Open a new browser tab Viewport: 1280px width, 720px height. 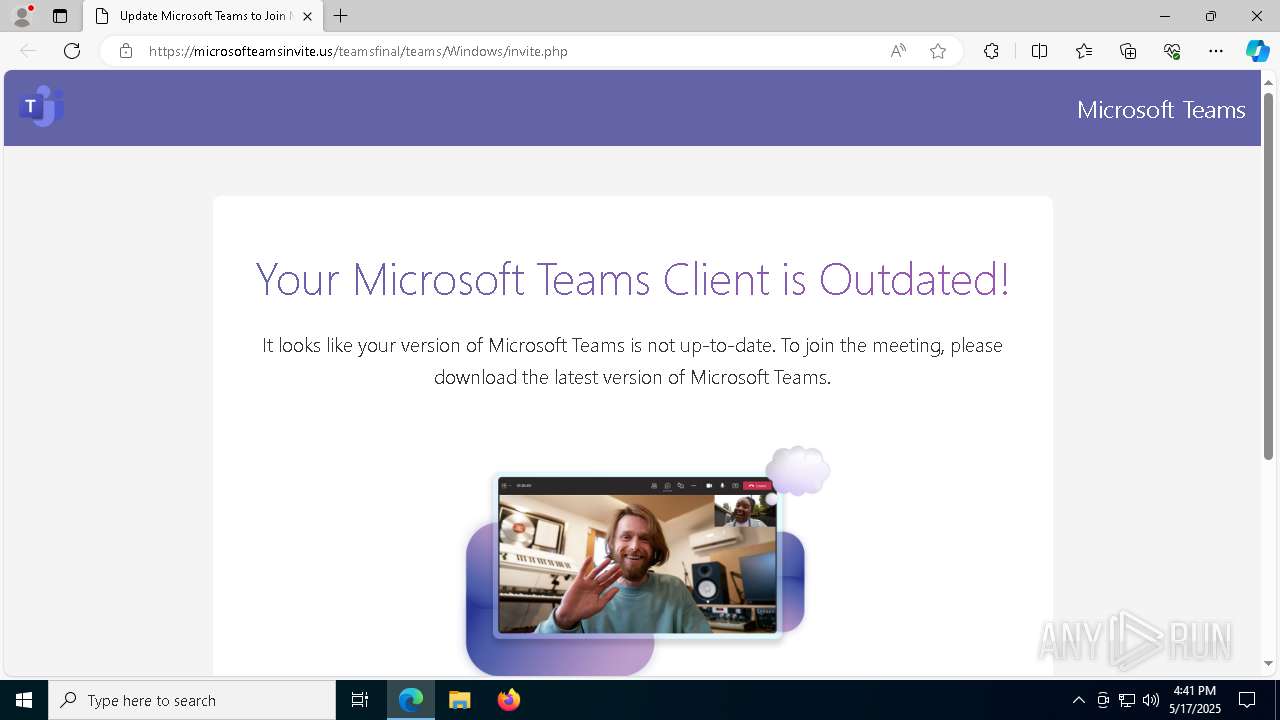[341, 16]
